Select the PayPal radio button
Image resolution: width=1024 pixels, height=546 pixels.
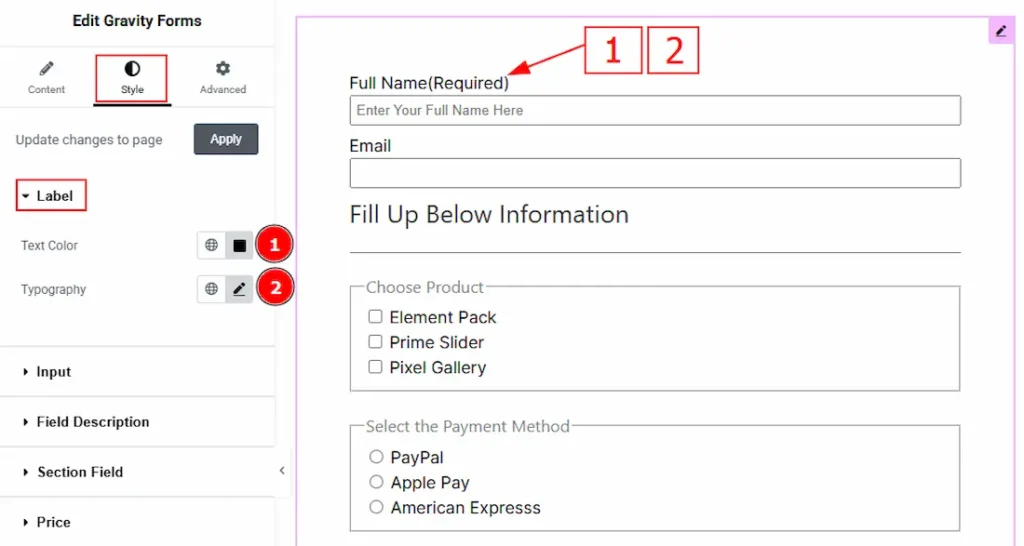pyautogui.click(x=377, y=457)
